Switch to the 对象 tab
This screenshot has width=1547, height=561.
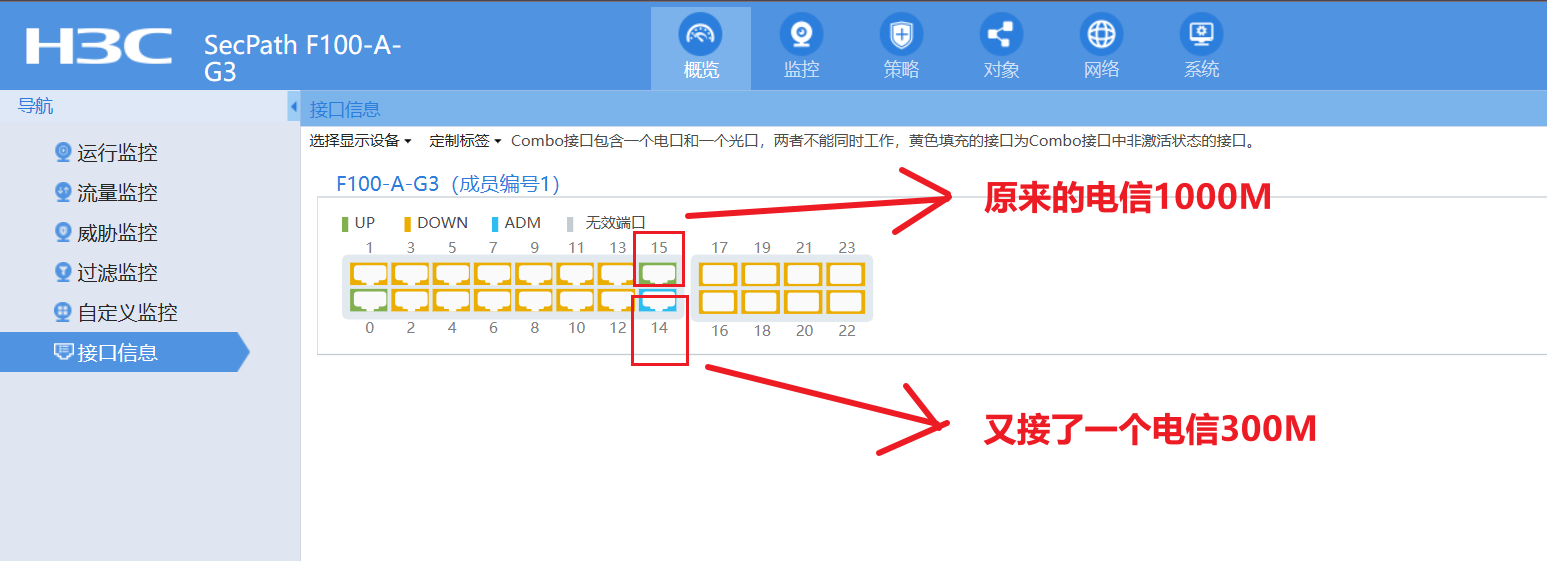[x=1001, y=47]
